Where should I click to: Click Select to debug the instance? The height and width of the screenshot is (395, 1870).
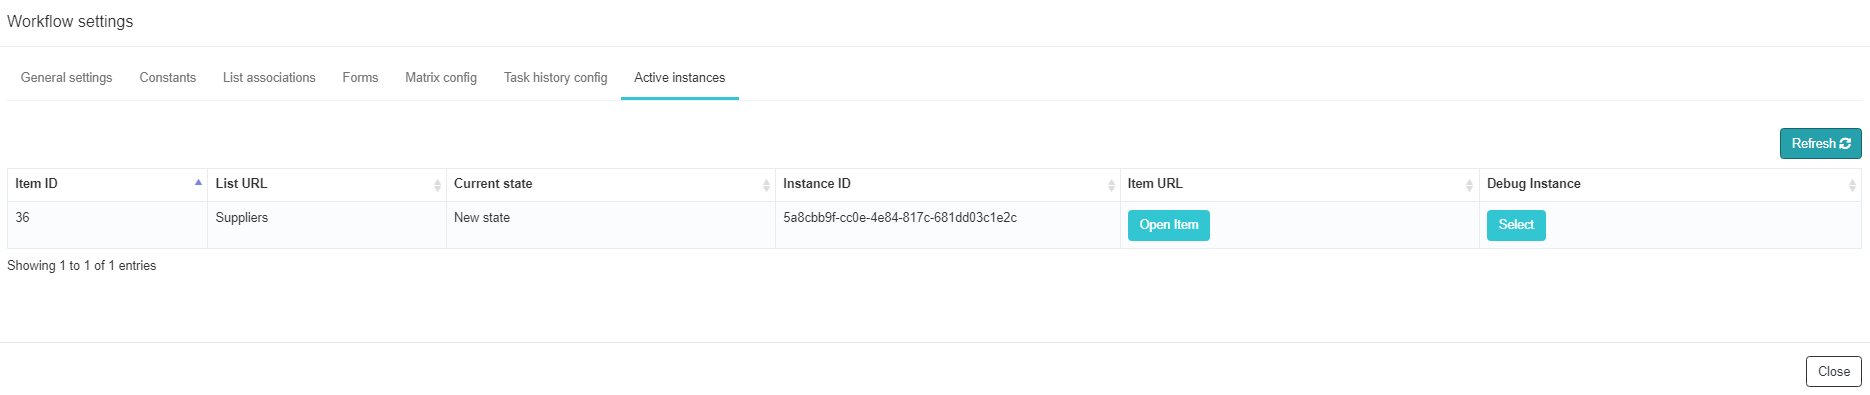(1516, 225)
